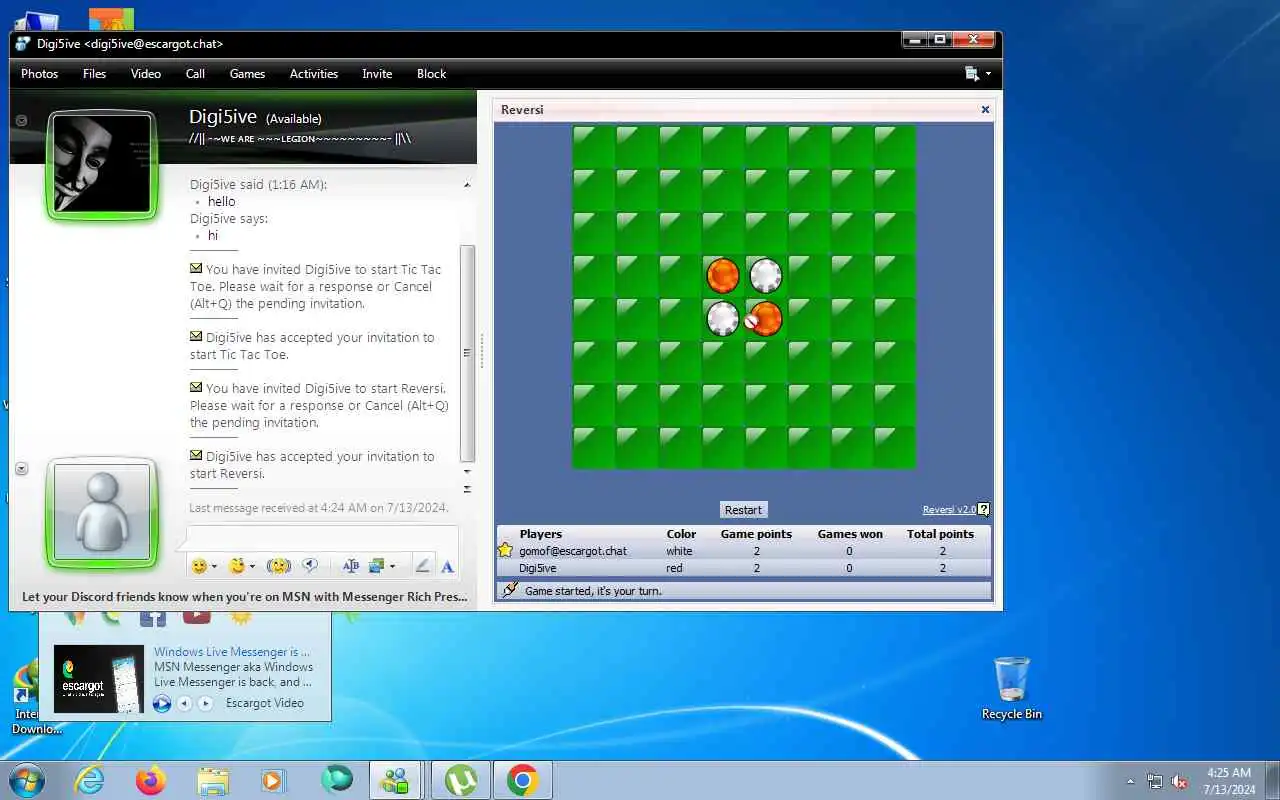Image resolution: width=1280 pixels, height=800 pixels.
Task: Click the escargot video thumbnail
Action: click(x=98, y=678)
